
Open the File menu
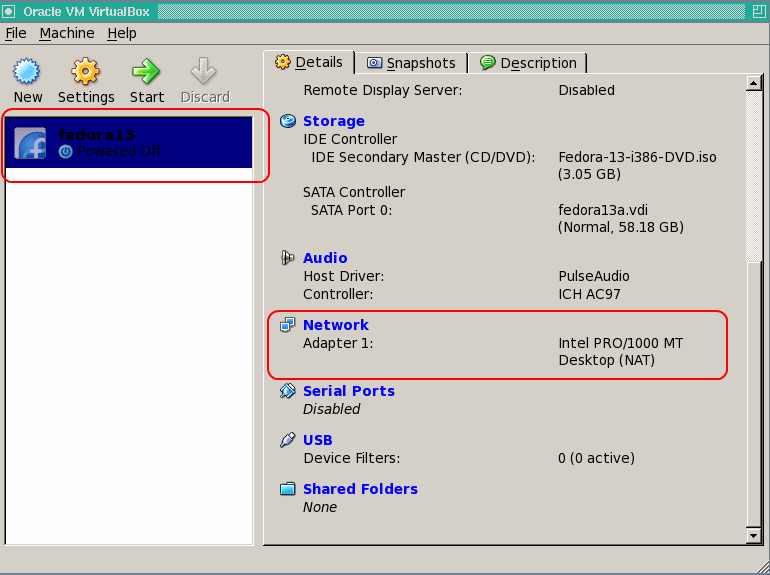15,33
